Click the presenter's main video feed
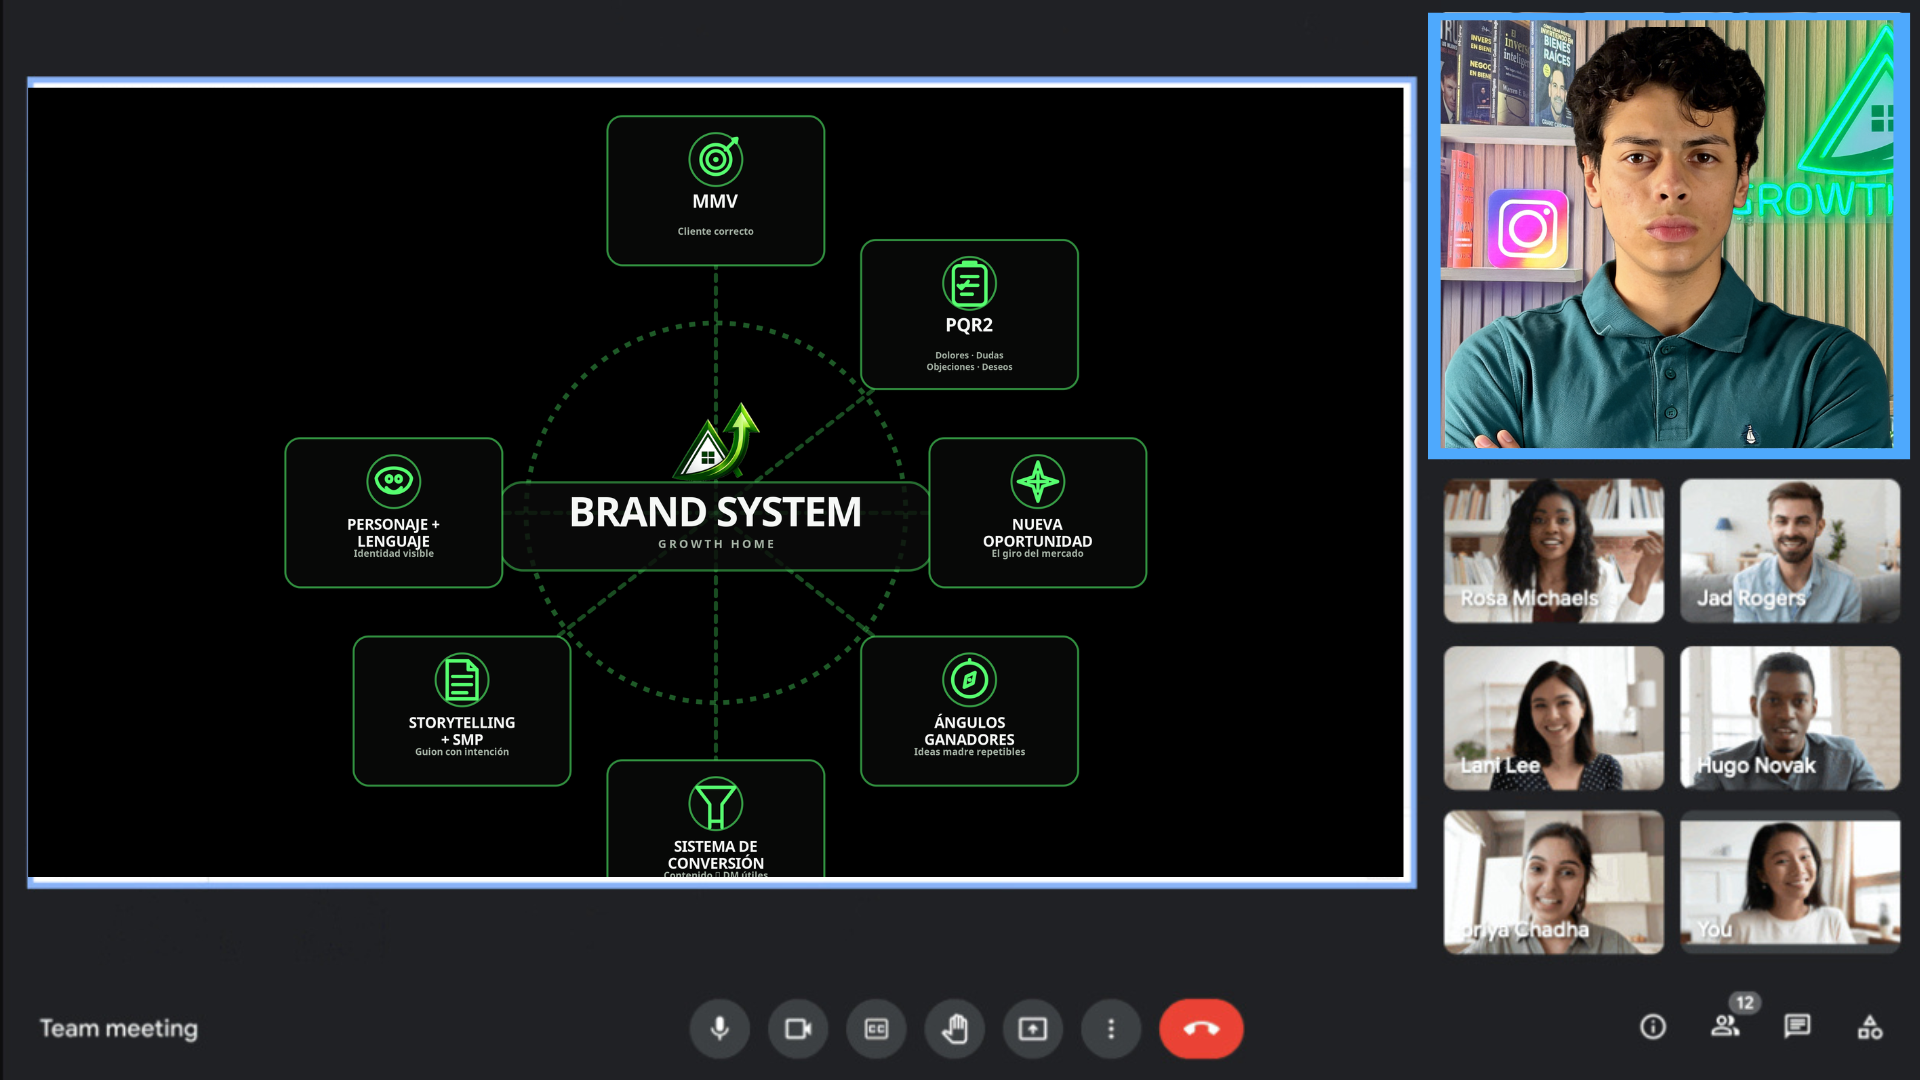 pyautogui.click(x=1668, y=236)
